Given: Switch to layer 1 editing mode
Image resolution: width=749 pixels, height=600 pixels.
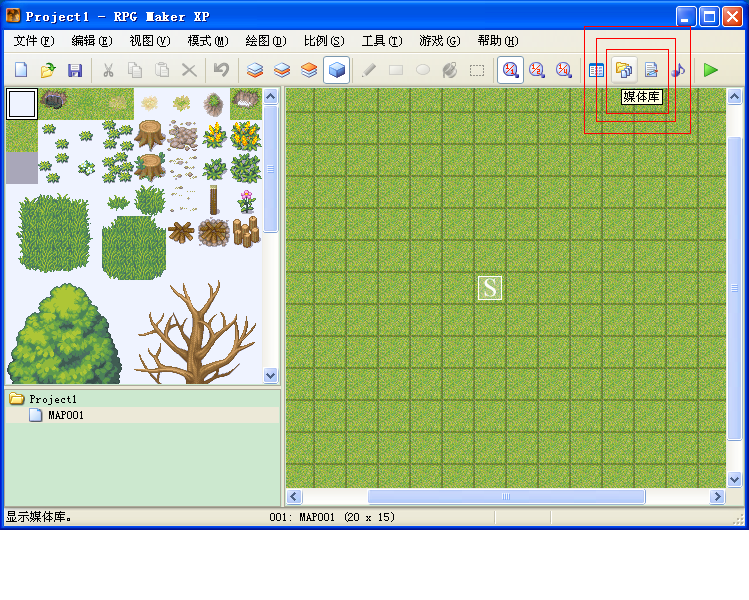Looking at the screenshot, I should [x=255, y=70].
